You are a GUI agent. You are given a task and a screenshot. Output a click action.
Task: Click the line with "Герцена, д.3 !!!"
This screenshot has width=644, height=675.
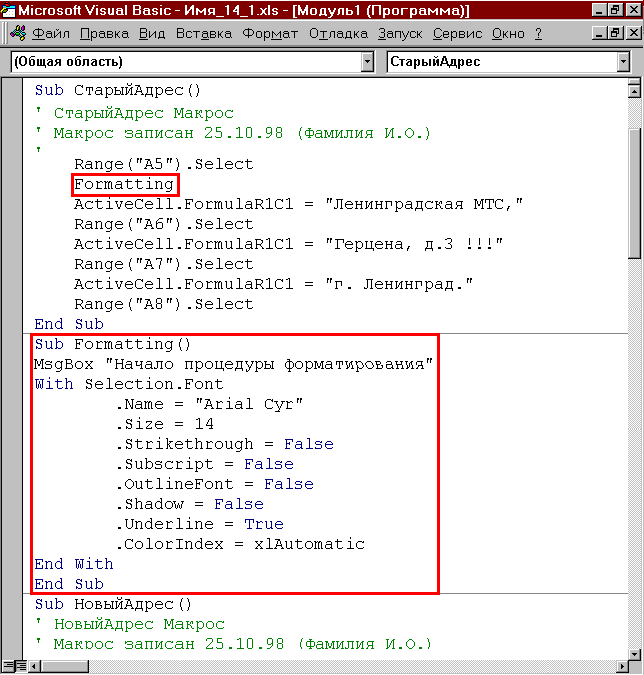point(288,244)
